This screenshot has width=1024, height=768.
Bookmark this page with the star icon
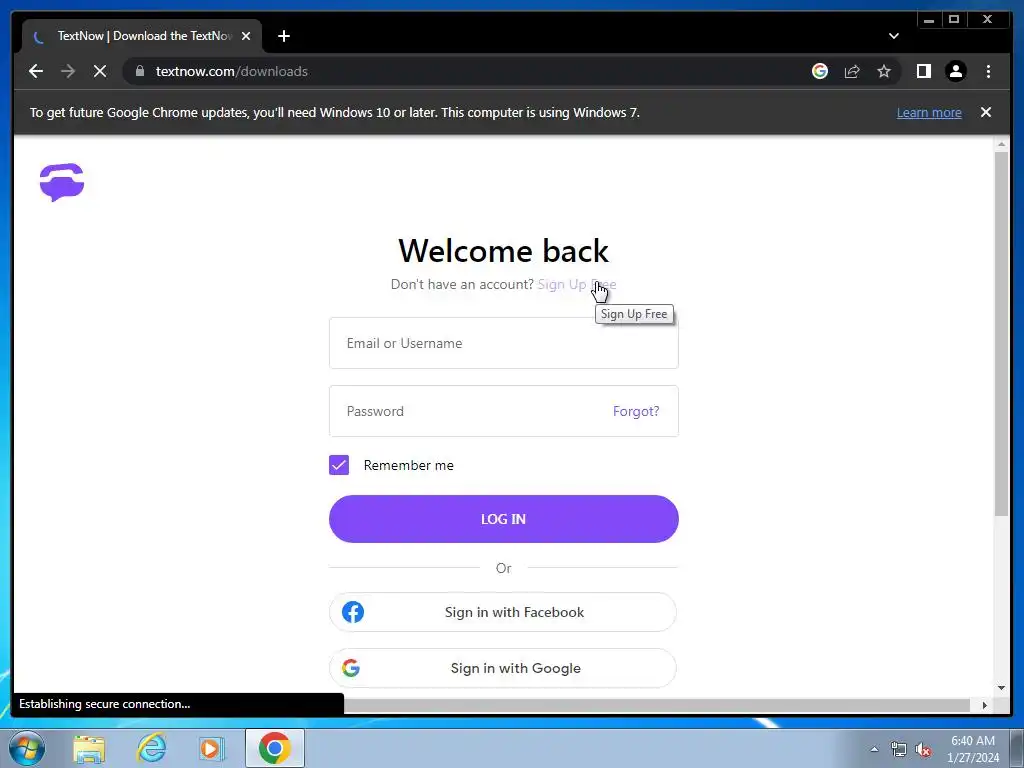point(884,71)
